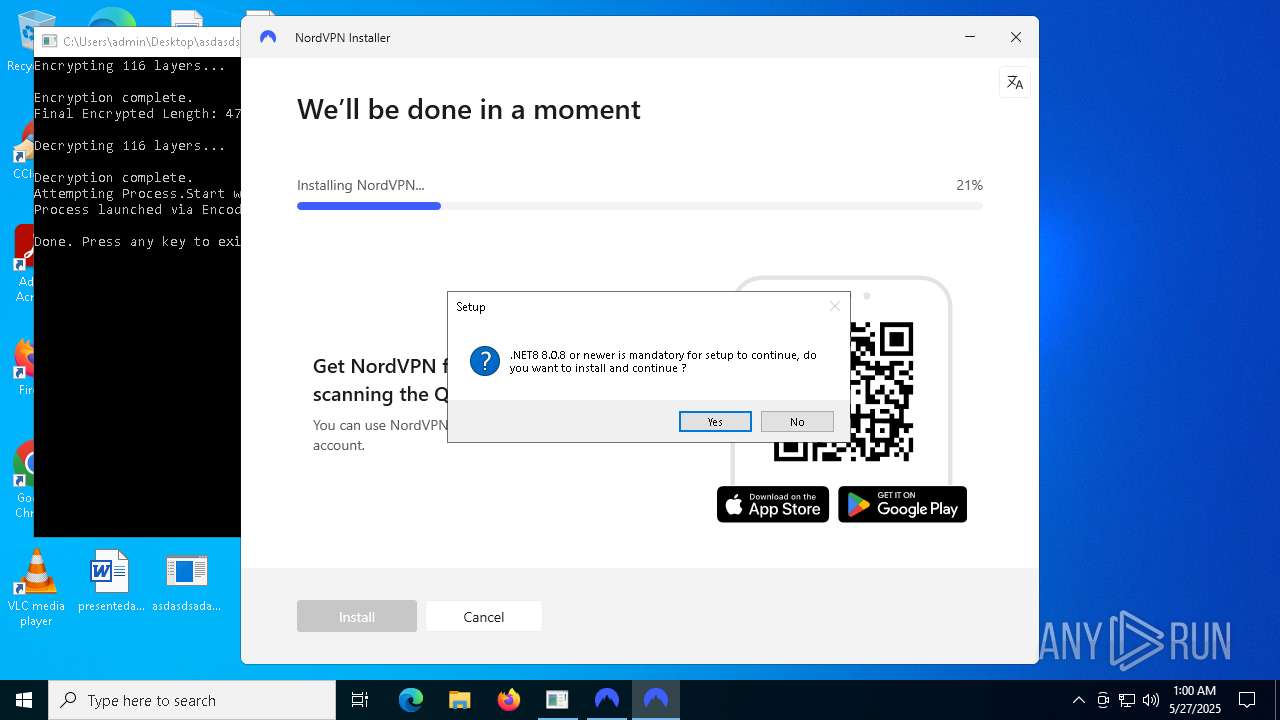Click Yes in the Setup dialog
1280x720 pixels.
(x=715, y=422)
